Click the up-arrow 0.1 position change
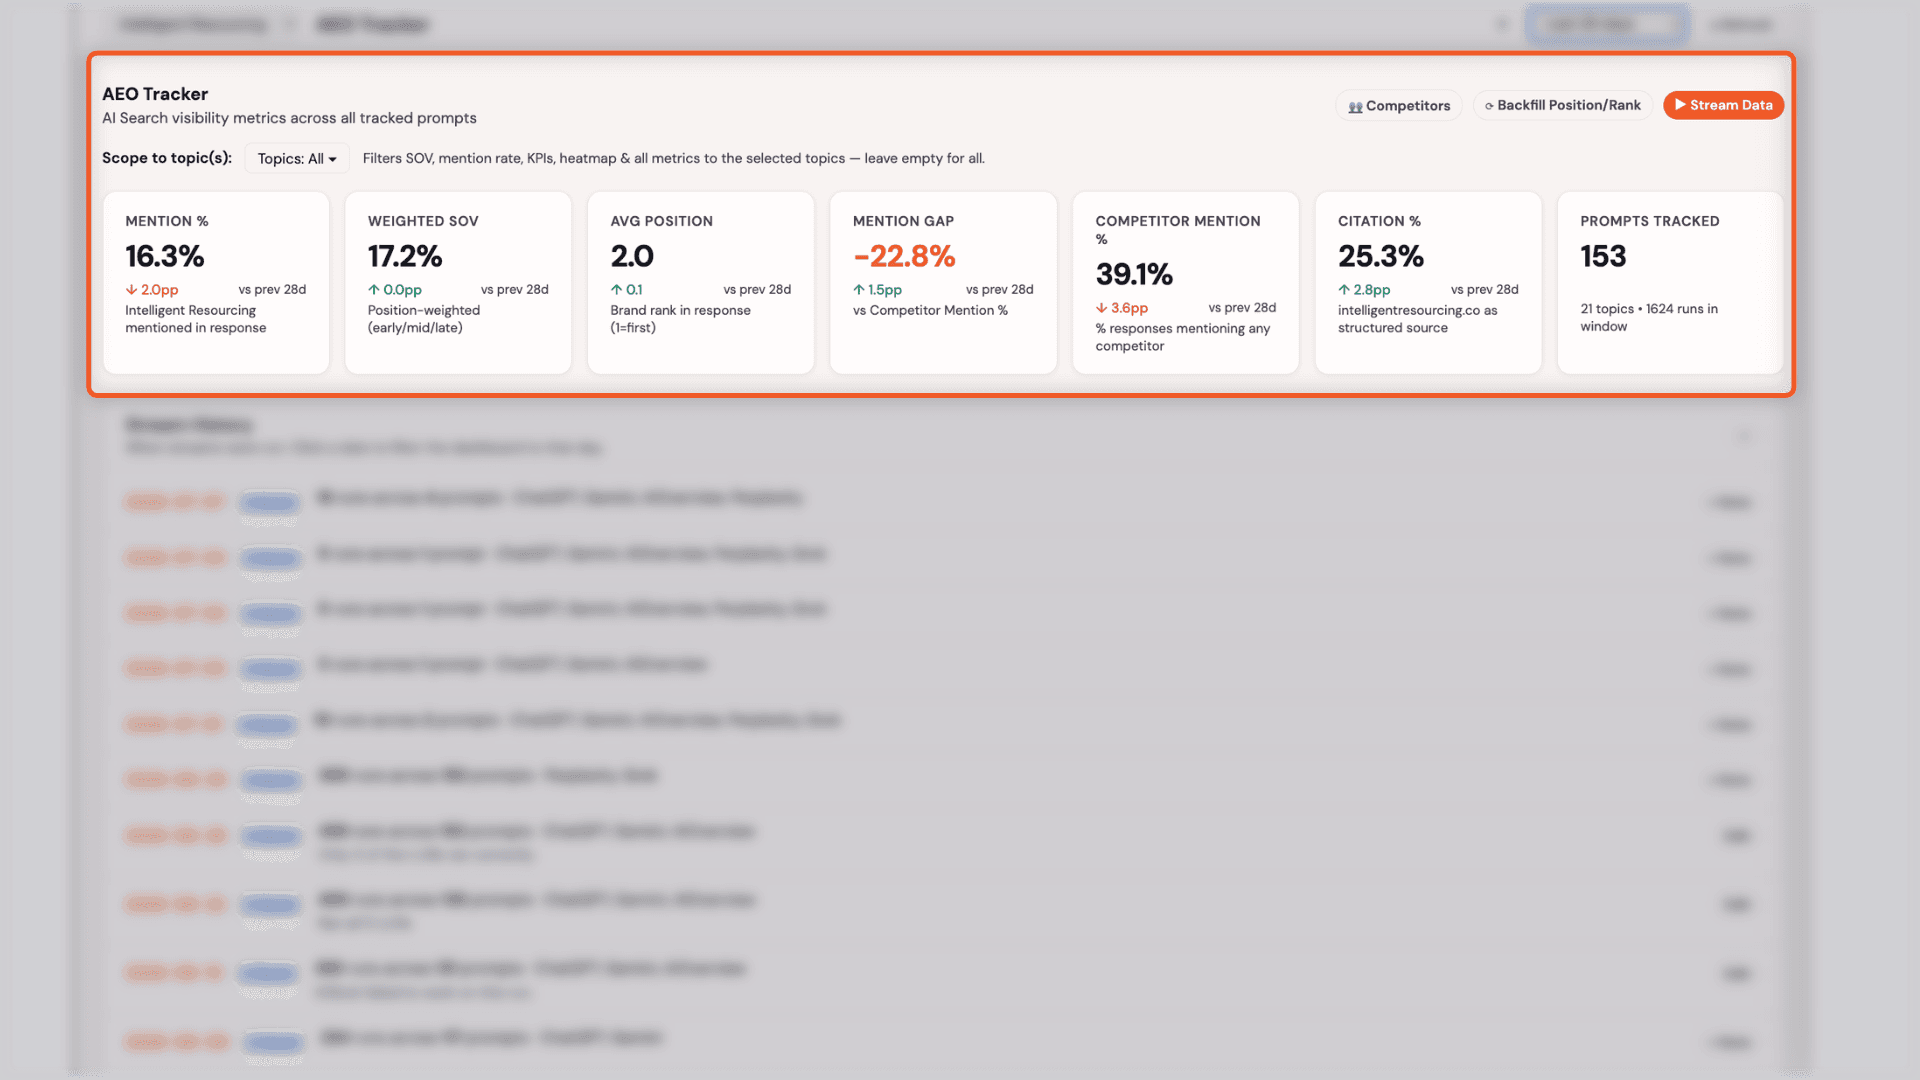Viewport: 1920px width, 1080px height. coord(627,290)
